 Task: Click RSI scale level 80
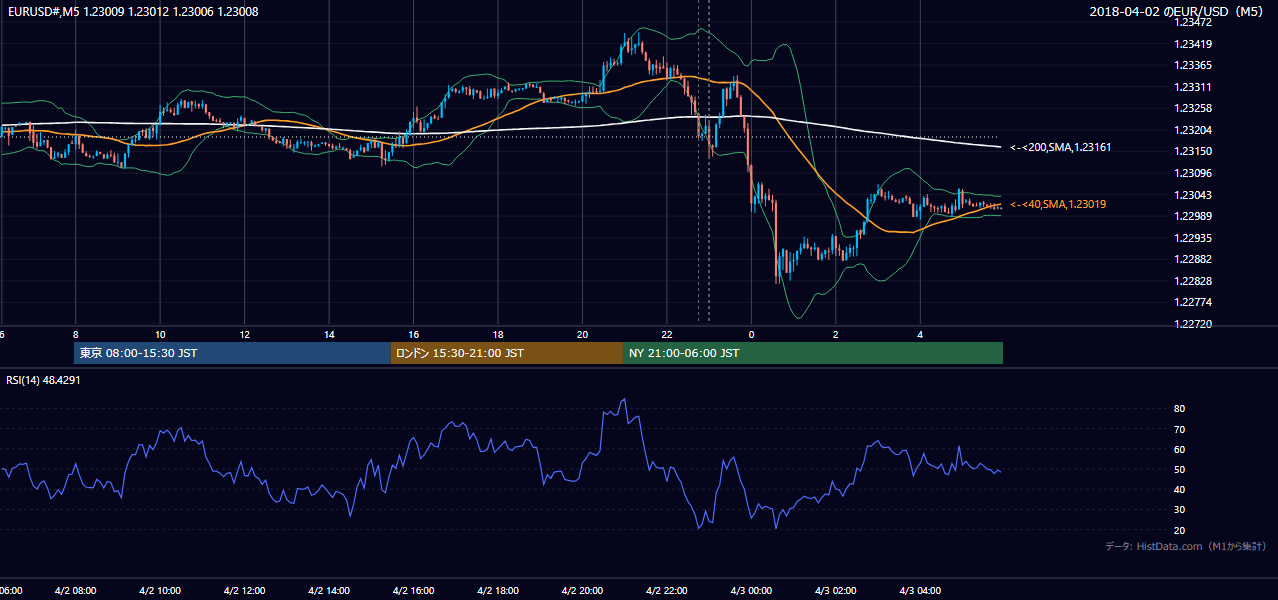1179,409
